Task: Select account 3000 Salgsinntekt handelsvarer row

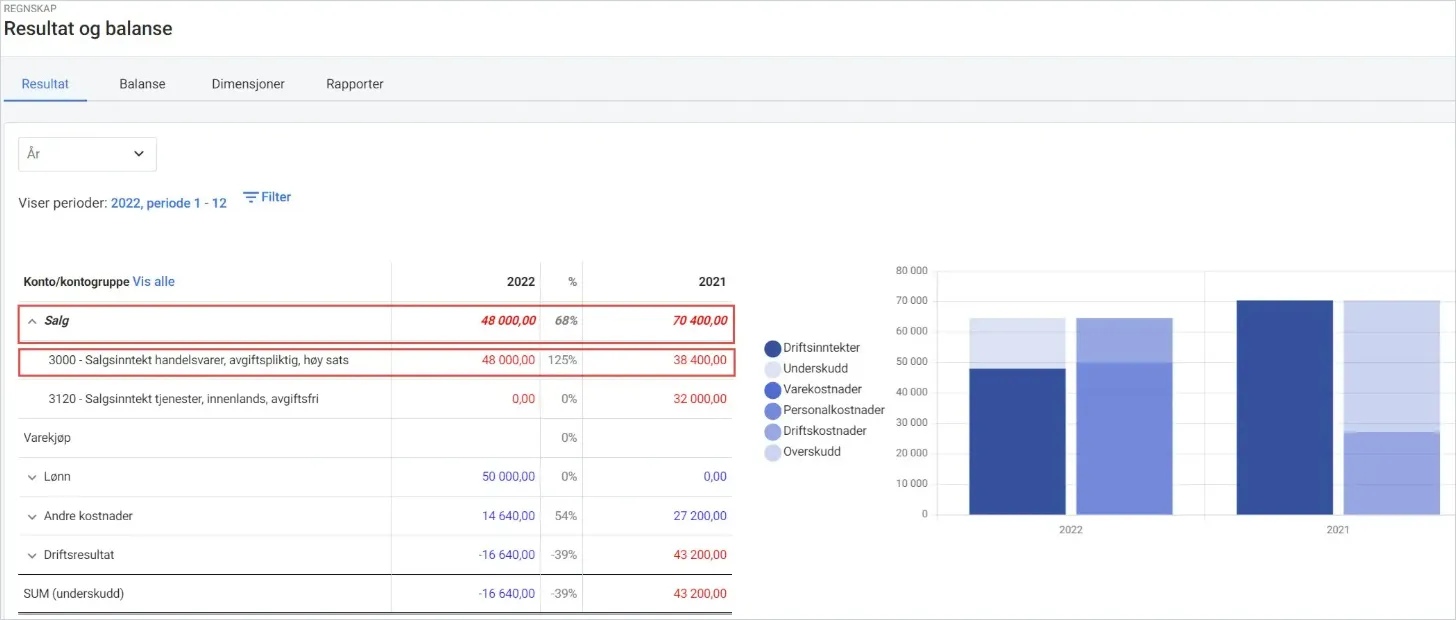Action: (x=377, y=362)
